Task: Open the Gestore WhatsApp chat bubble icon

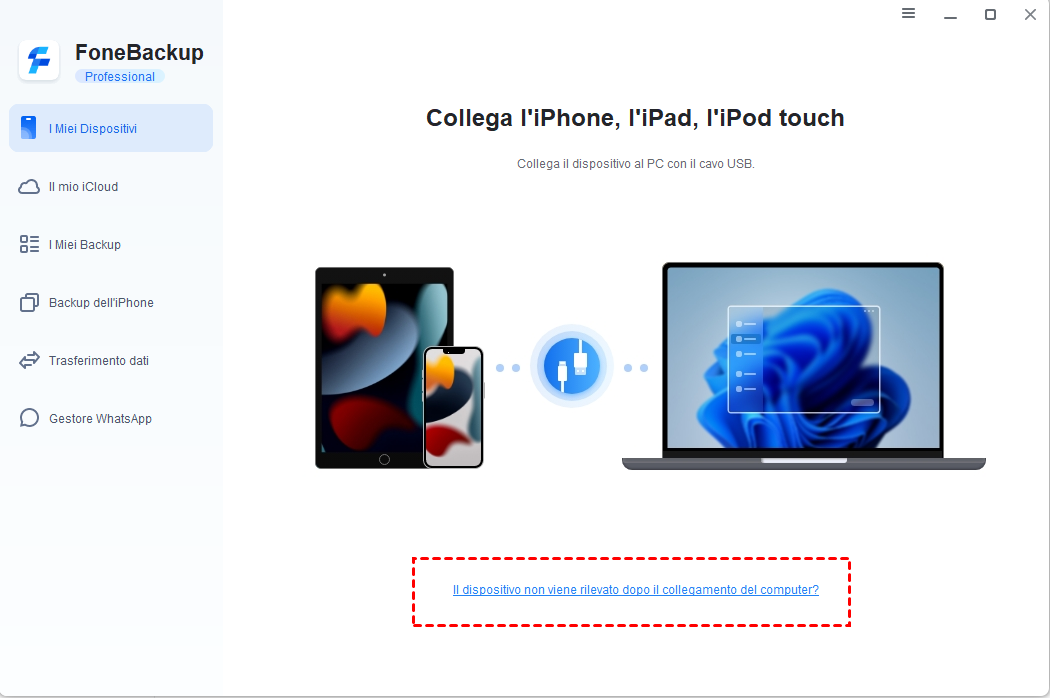Action: pyautogui.click(x=29, y=418)
